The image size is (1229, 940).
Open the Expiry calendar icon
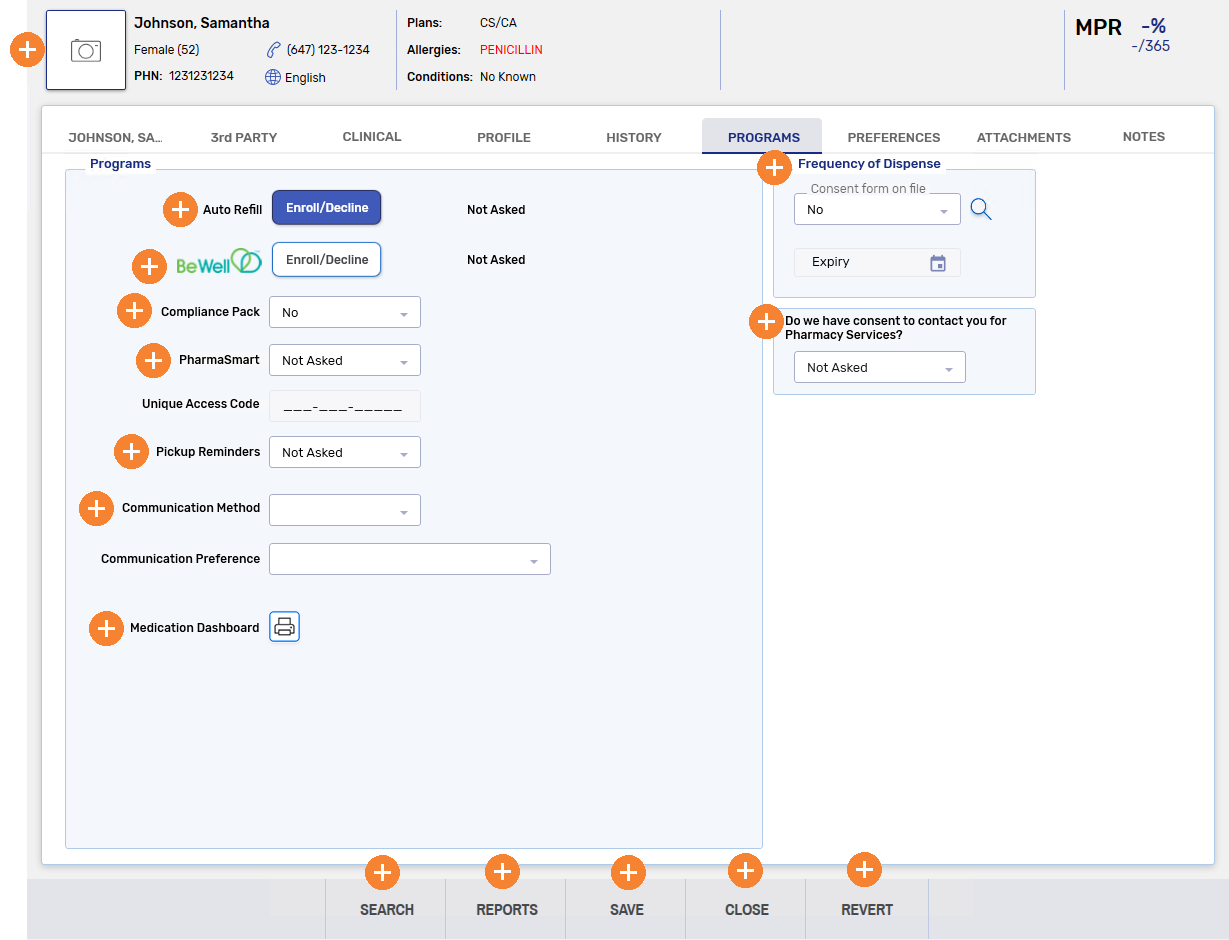point(937,263)
